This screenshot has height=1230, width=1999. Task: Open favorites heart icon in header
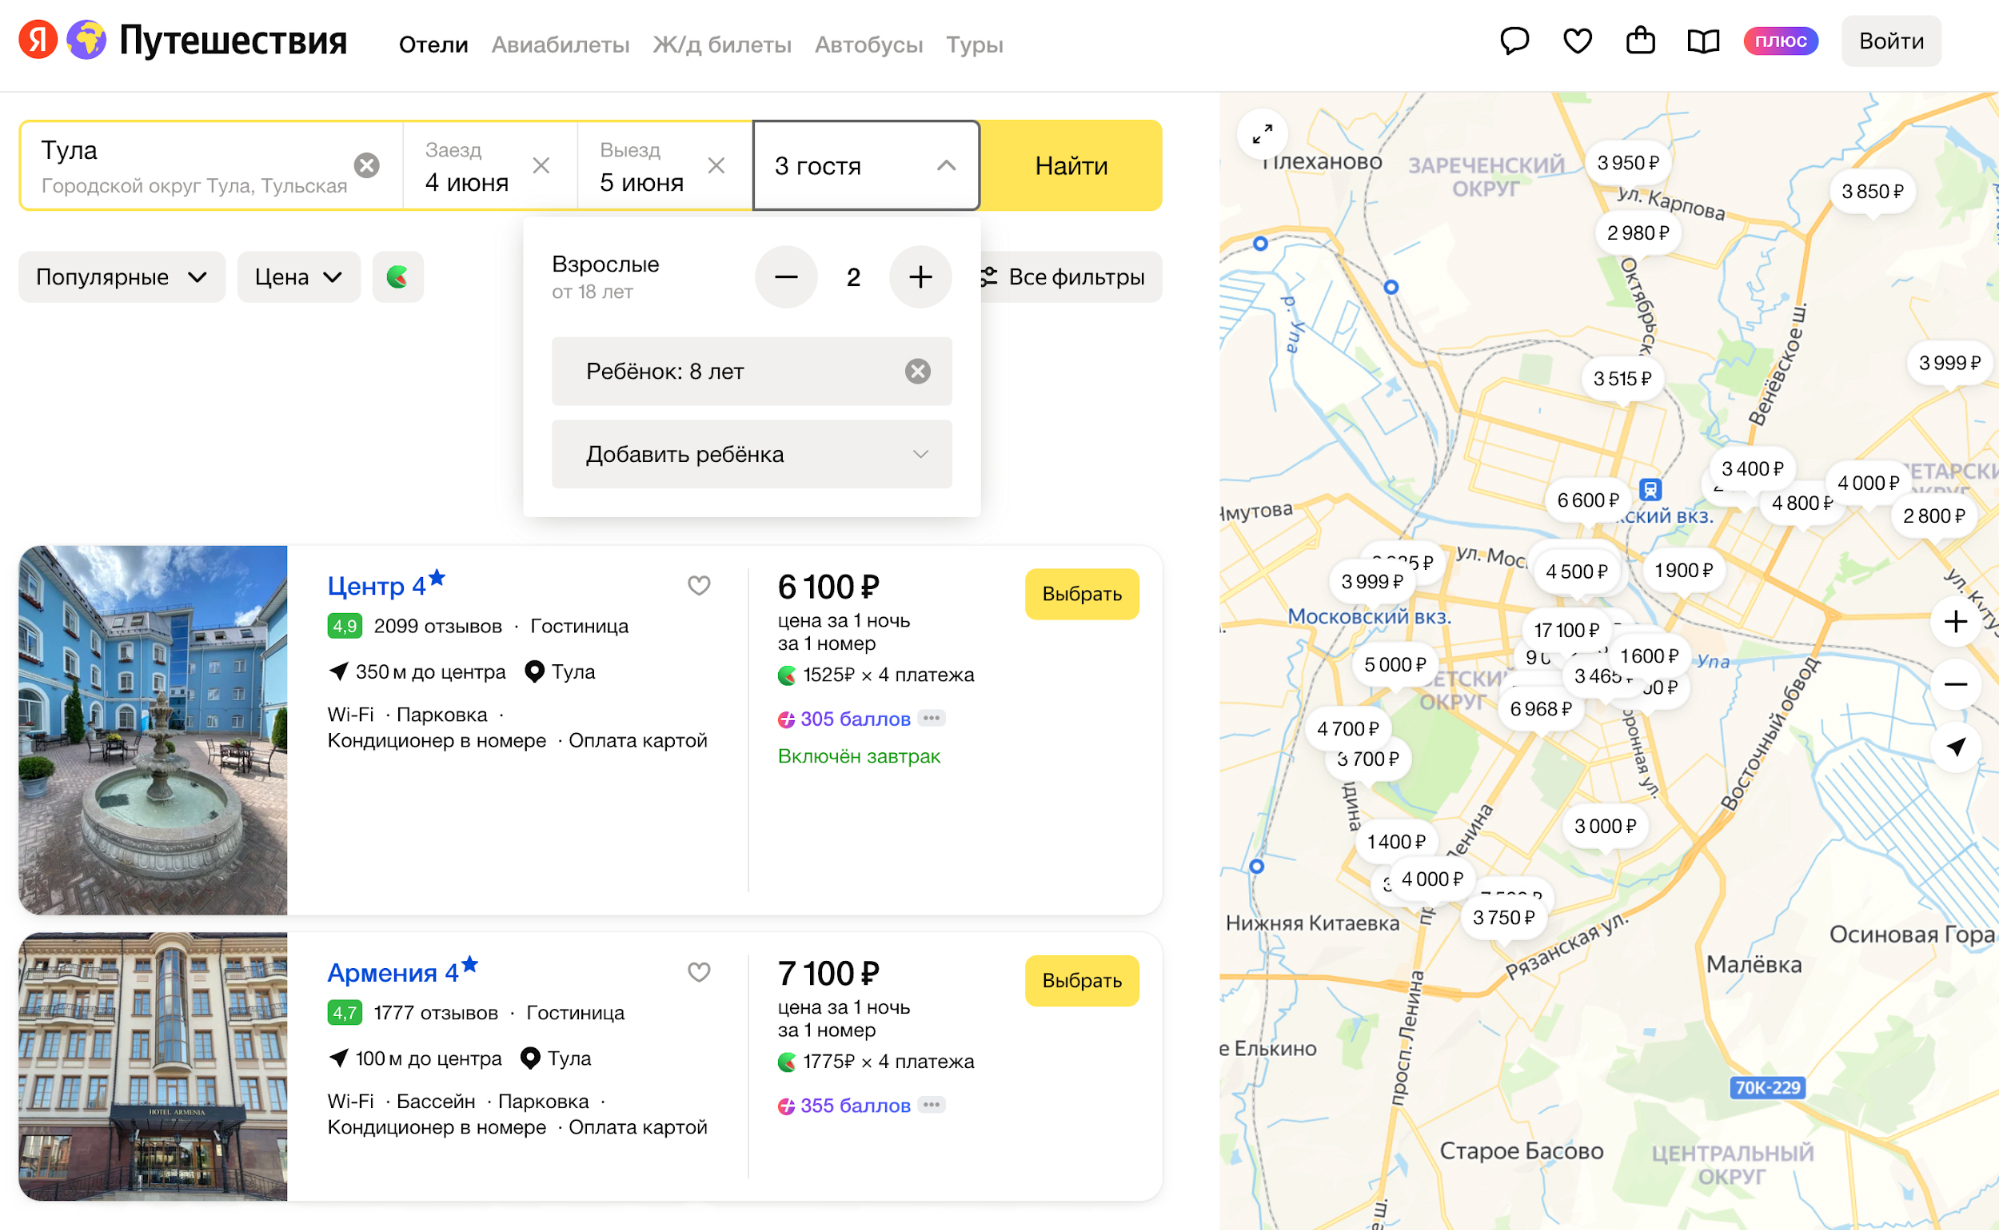[x=1578, y=41]
